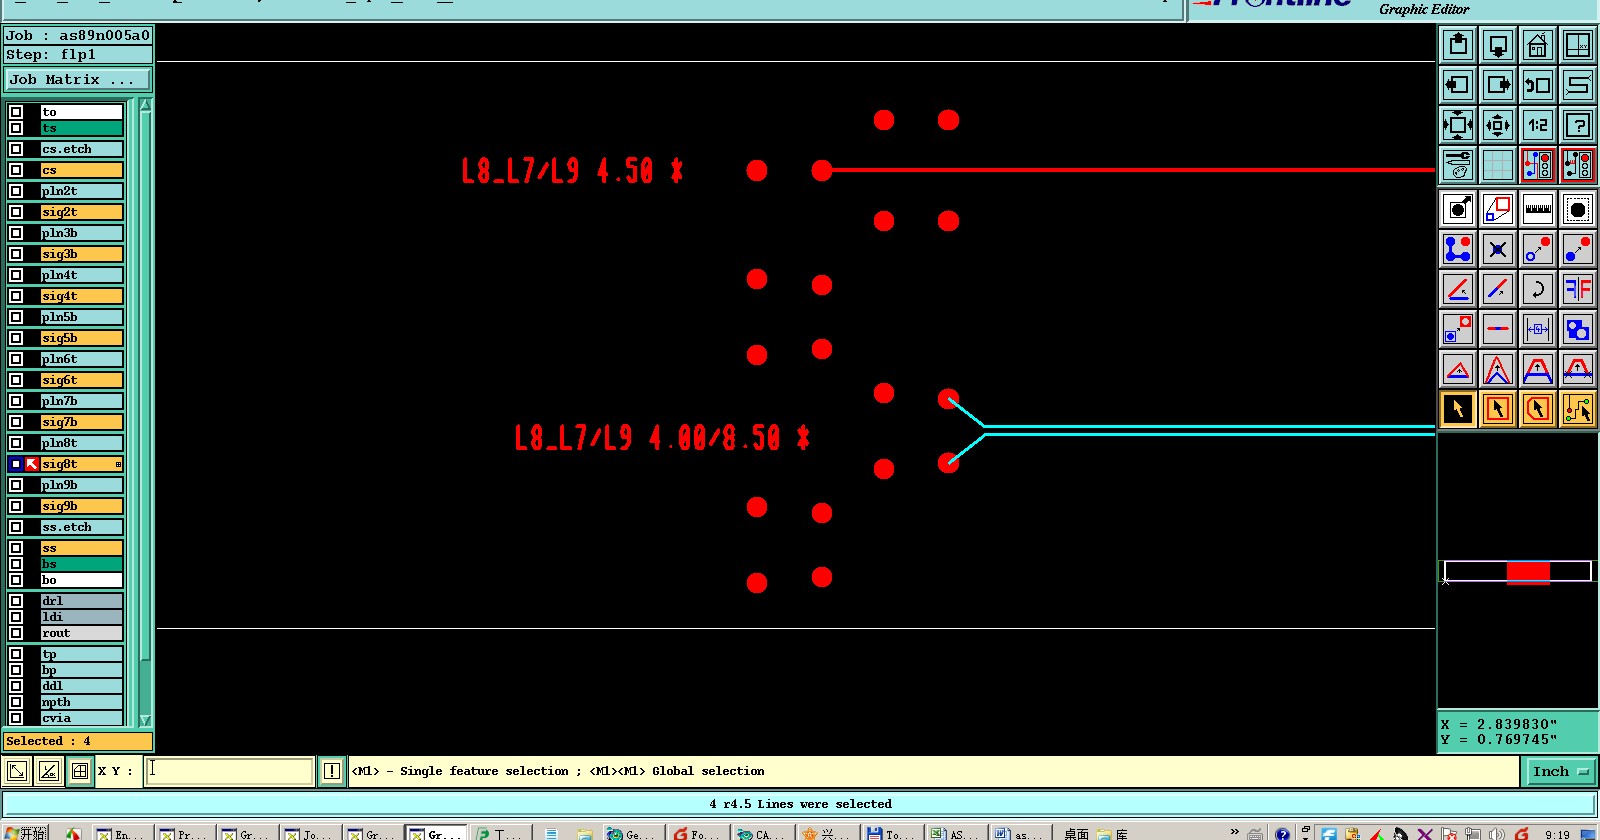Select the black arrow pointer selection tool
Screen dimensions: 1600x840
coord(1458,409)
